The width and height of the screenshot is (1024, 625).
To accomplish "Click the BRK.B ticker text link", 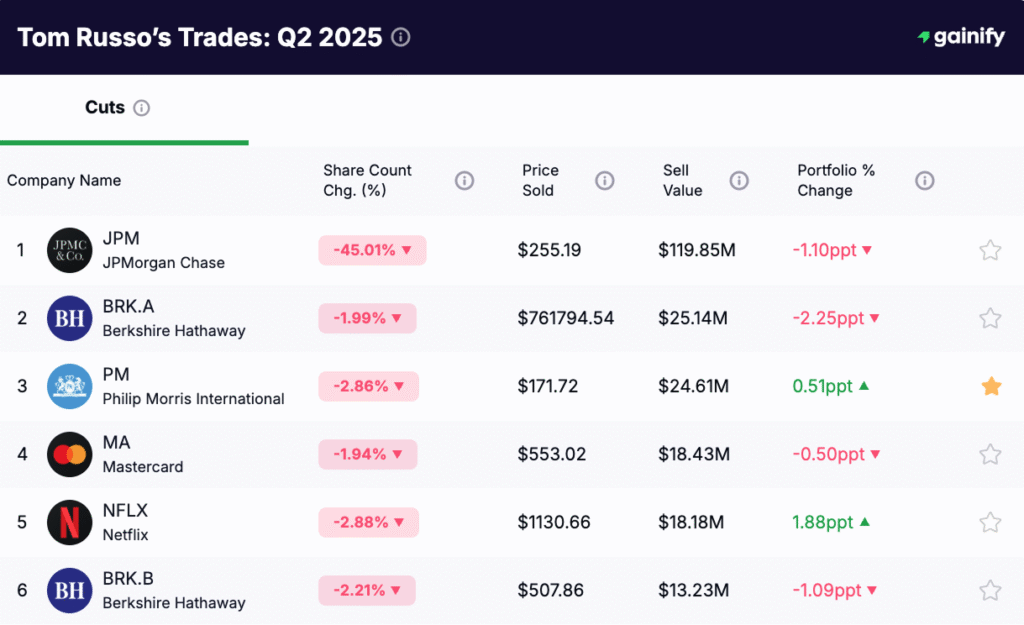I will pyautogui.click(x=128, y=578).
